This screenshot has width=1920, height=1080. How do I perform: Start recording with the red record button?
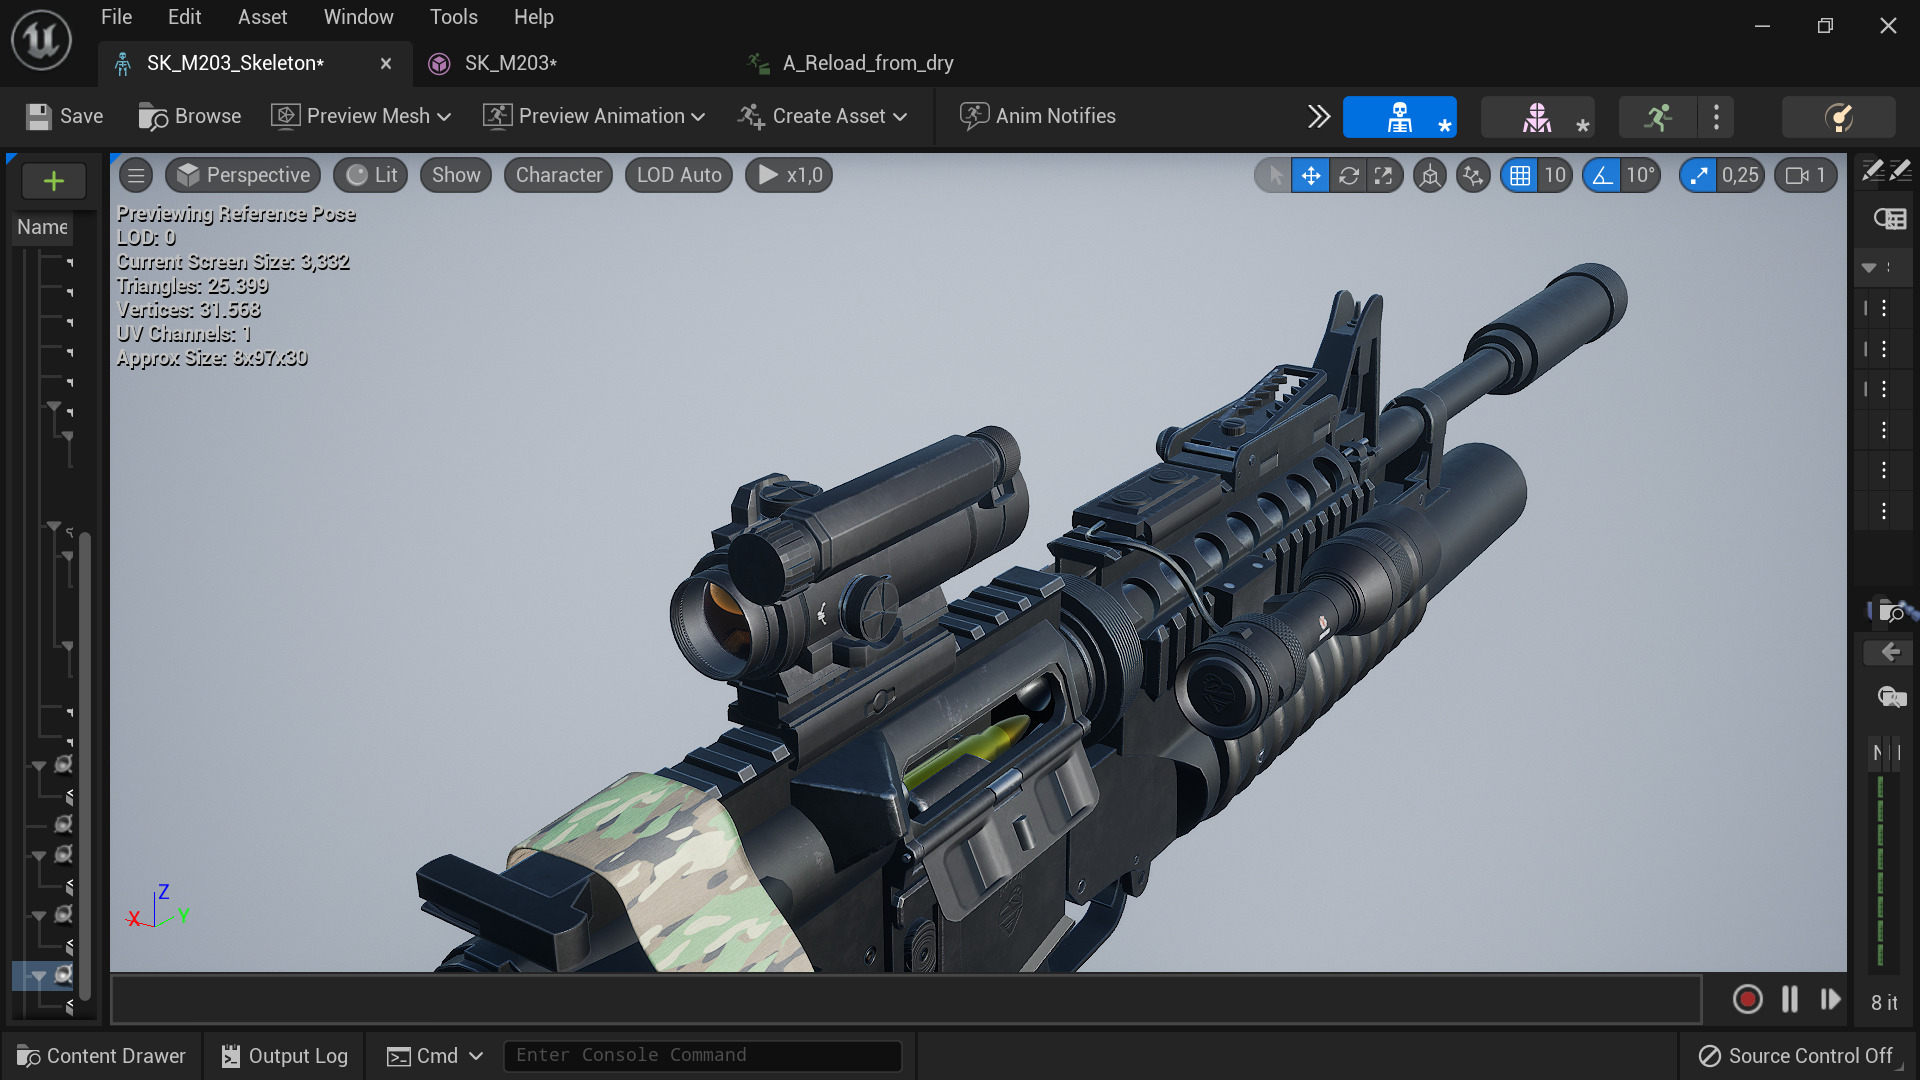click(x=1747, y=1000)
